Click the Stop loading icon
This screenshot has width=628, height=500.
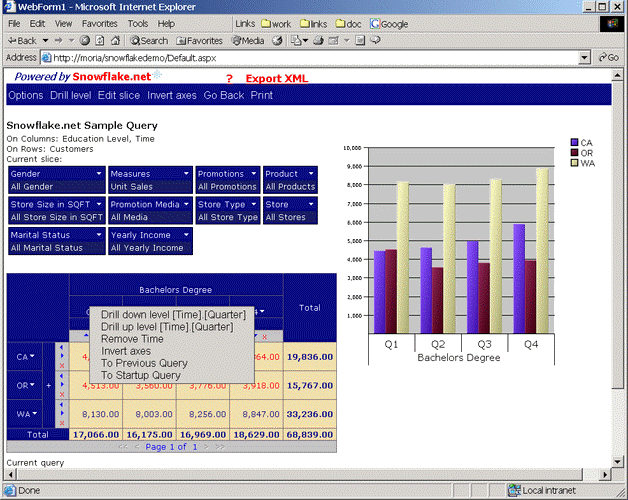[85, 40]
